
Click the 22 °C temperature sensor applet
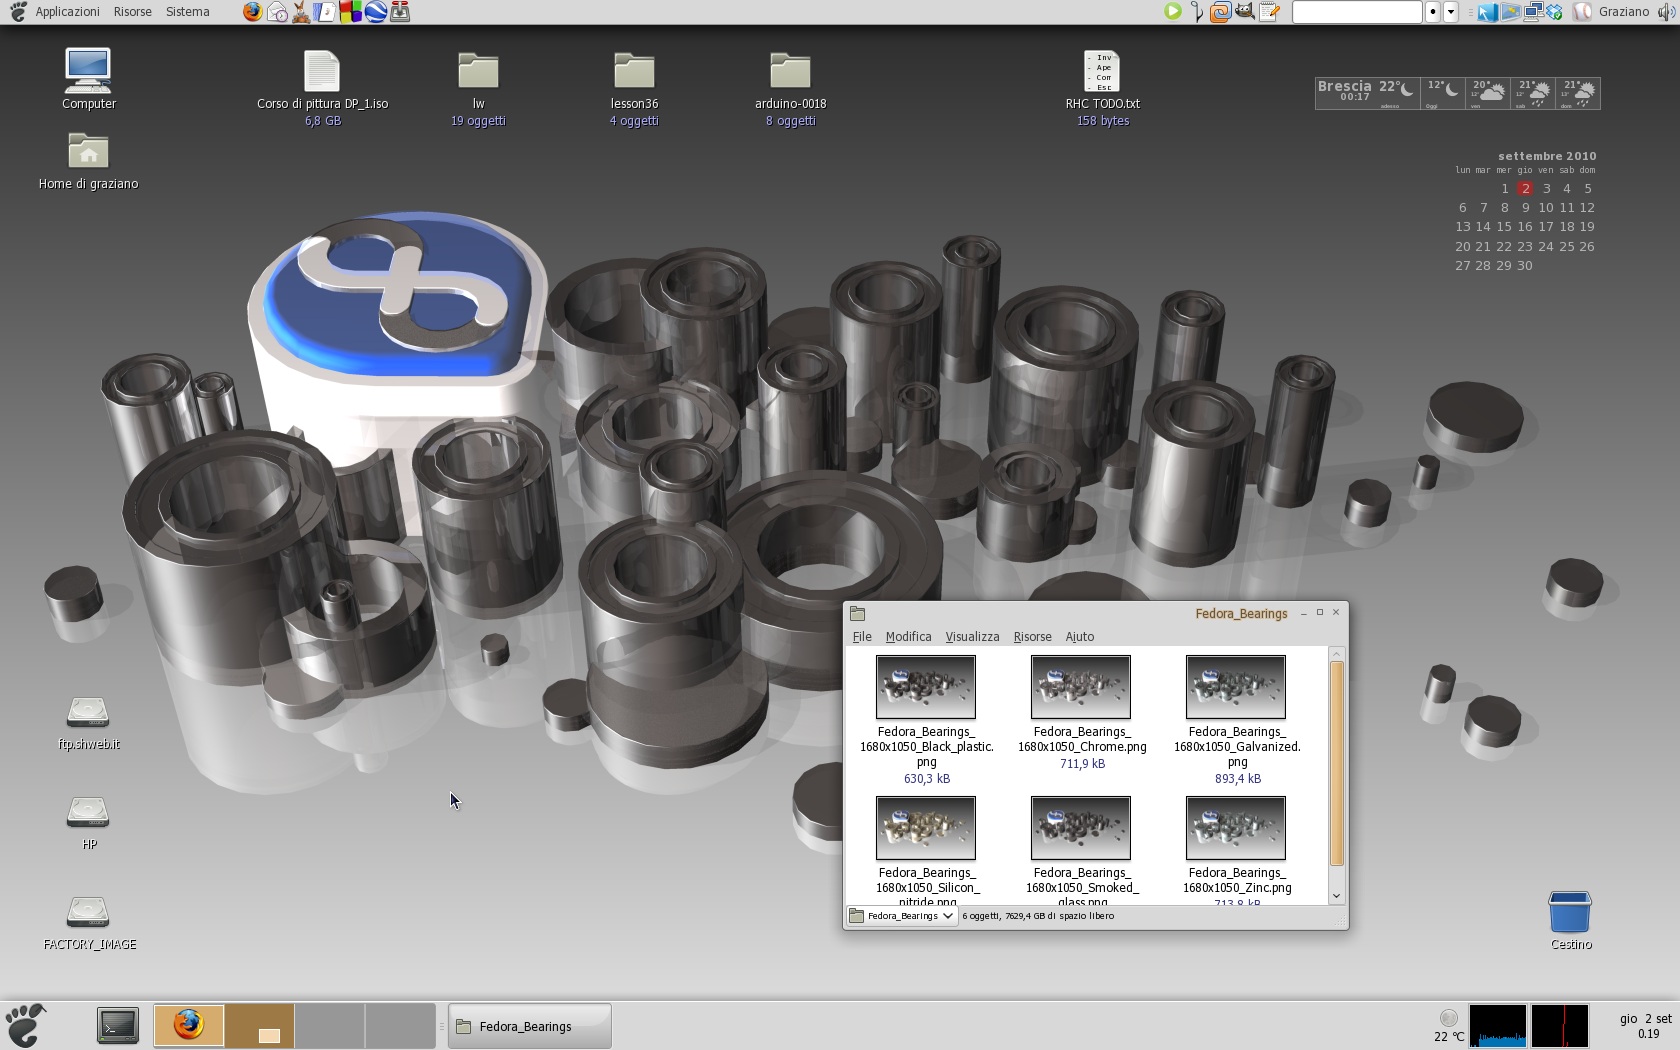click(x=1448, y=1027)
